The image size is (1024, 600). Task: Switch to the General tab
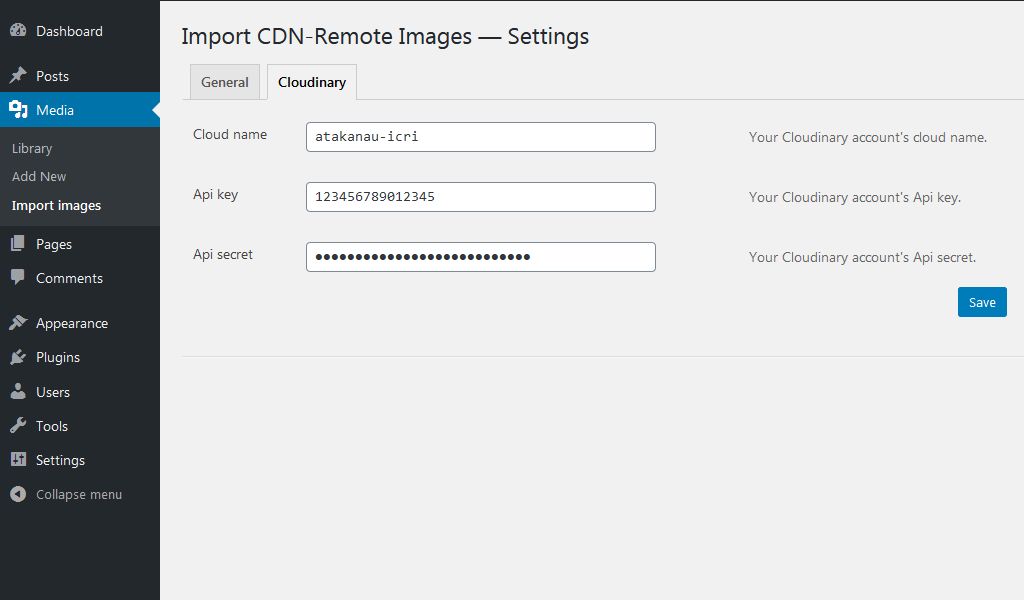225,82
